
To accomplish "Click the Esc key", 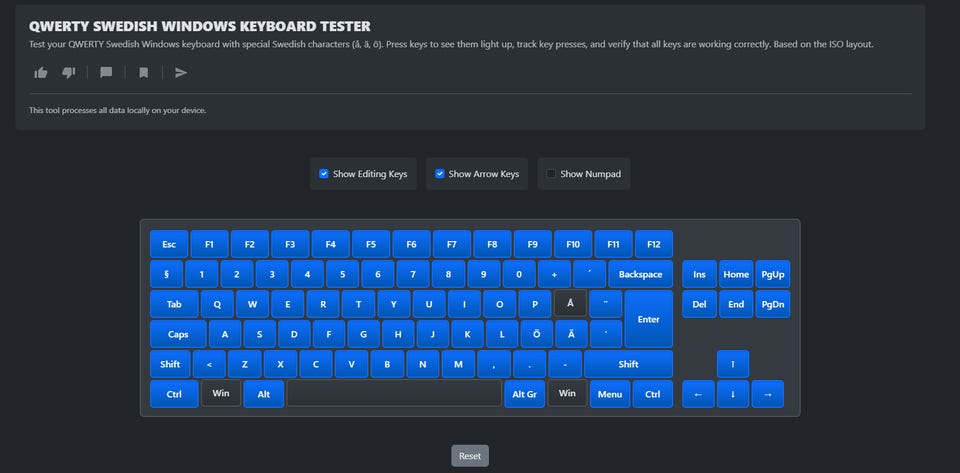I will click(169, 244).
